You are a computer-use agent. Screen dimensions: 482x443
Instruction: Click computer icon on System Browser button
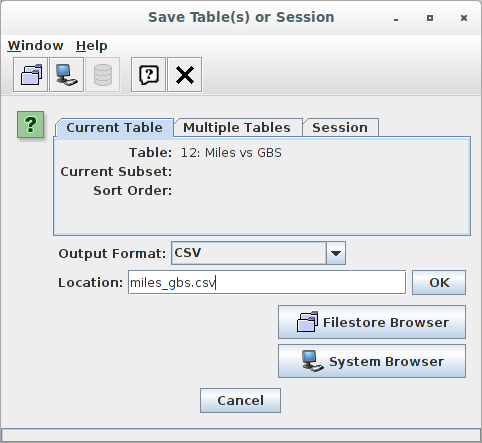[x=312, y=361]
